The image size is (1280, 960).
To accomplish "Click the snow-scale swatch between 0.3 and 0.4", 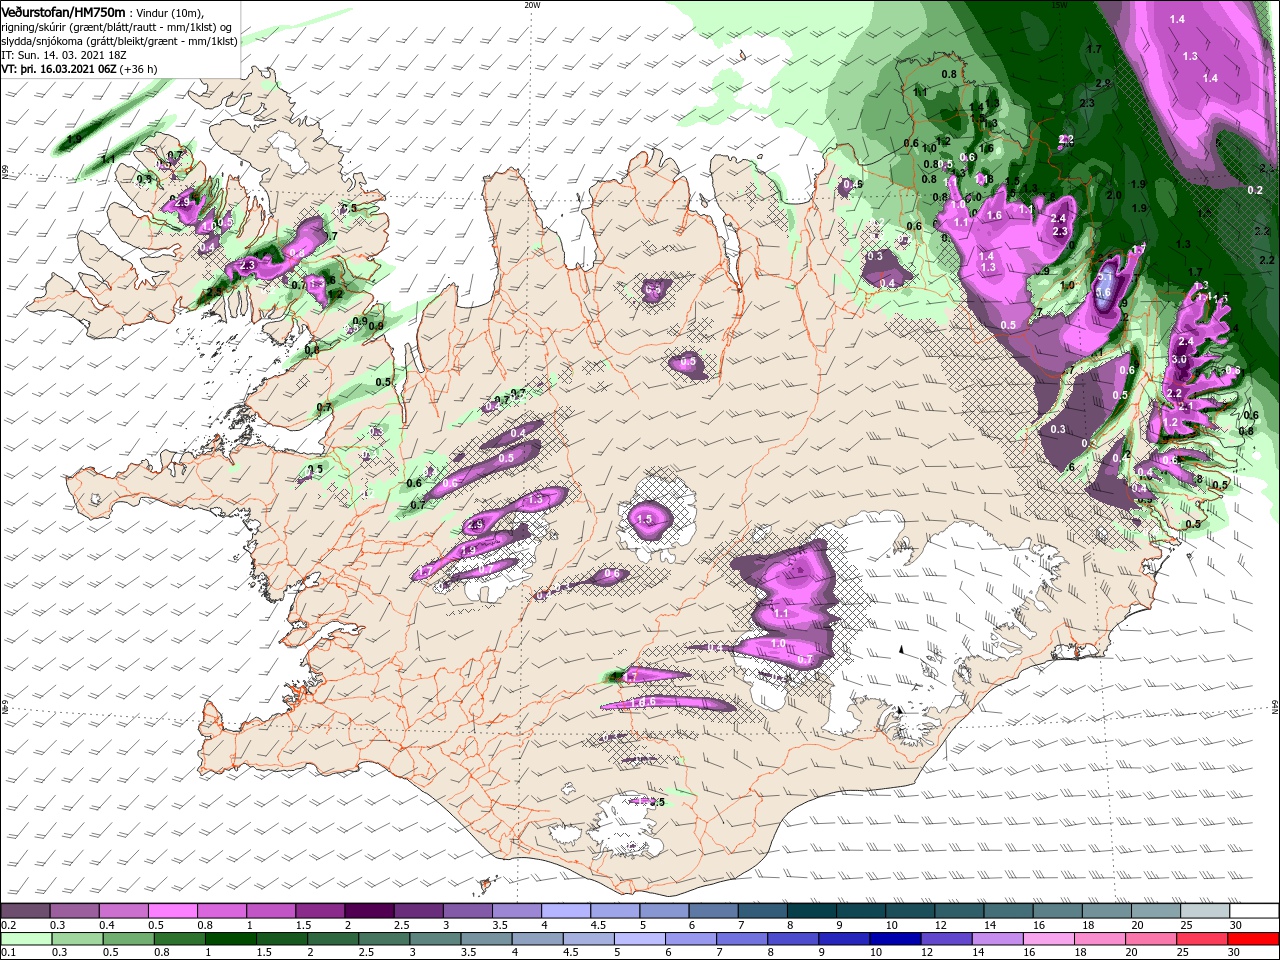I will [74, 911].
